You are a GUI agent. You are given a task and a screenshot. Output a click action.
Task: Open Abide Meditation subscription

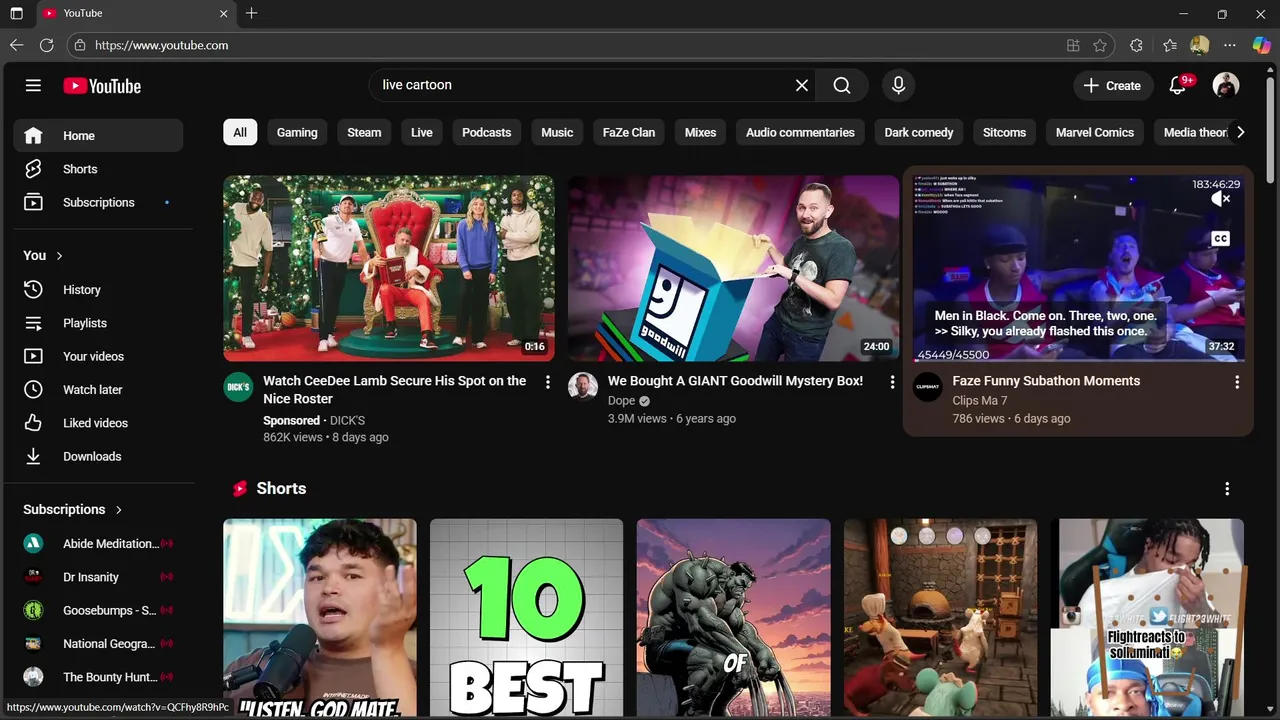point(98,544)
